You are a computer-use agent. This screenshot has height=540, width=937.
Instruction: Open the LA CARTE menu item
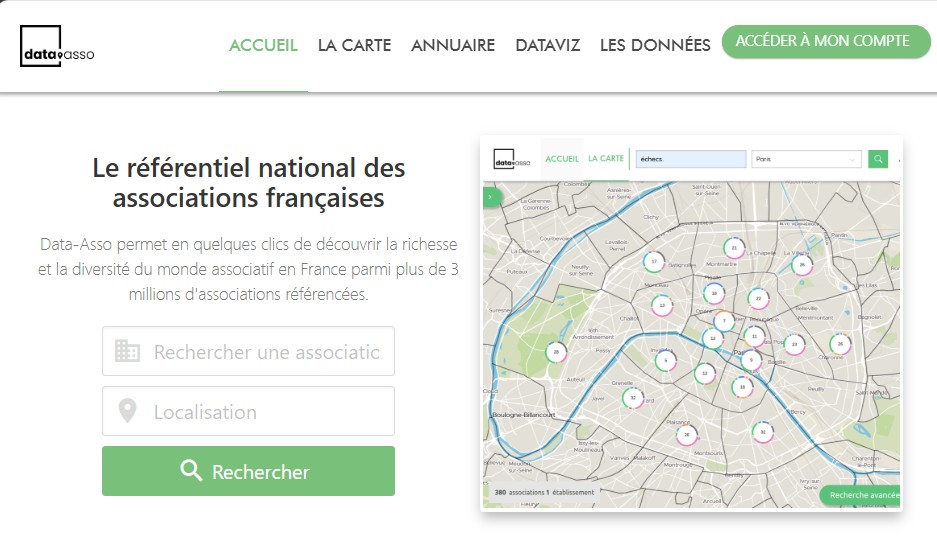point(354,45)
